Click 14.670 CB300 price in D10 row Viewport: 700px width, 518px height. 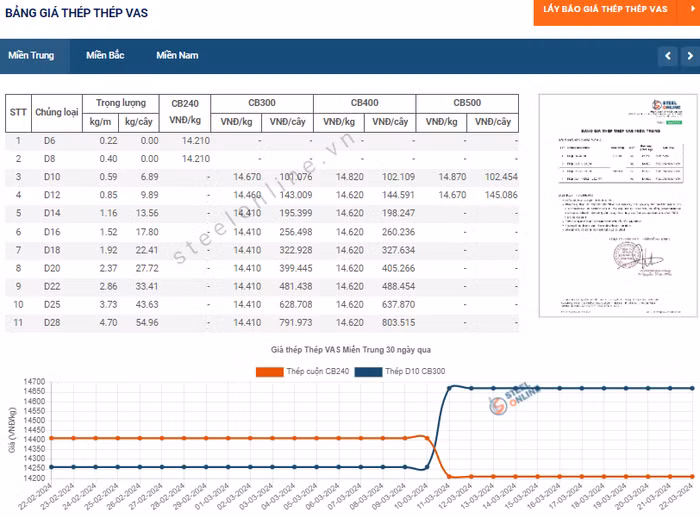[247, 177]
